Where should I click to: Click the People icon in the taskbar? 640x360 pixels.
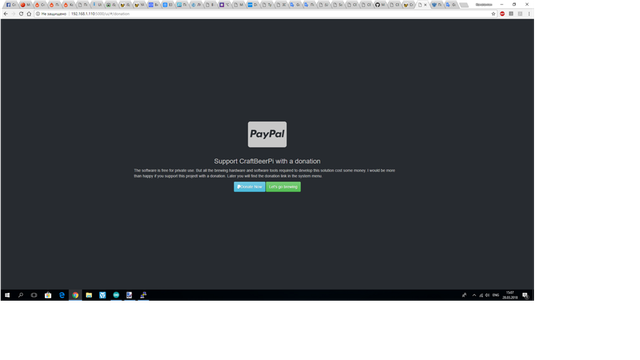coord(464,295)
